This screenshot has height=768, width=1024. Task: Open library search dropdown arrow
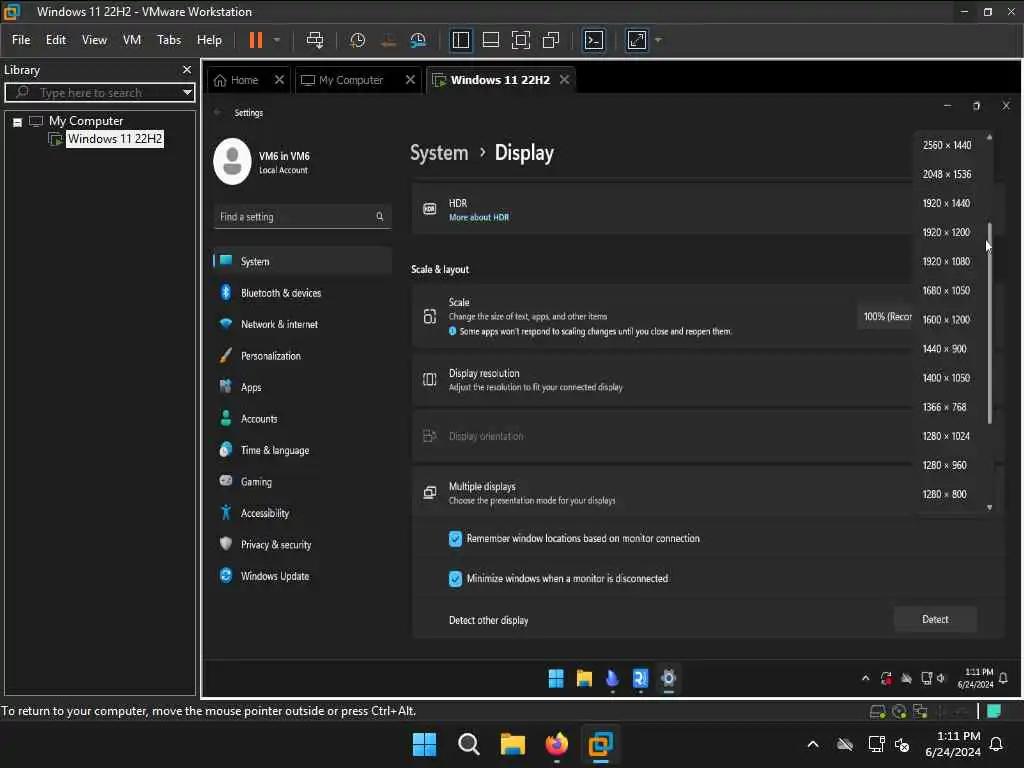(x=187, y=92)
